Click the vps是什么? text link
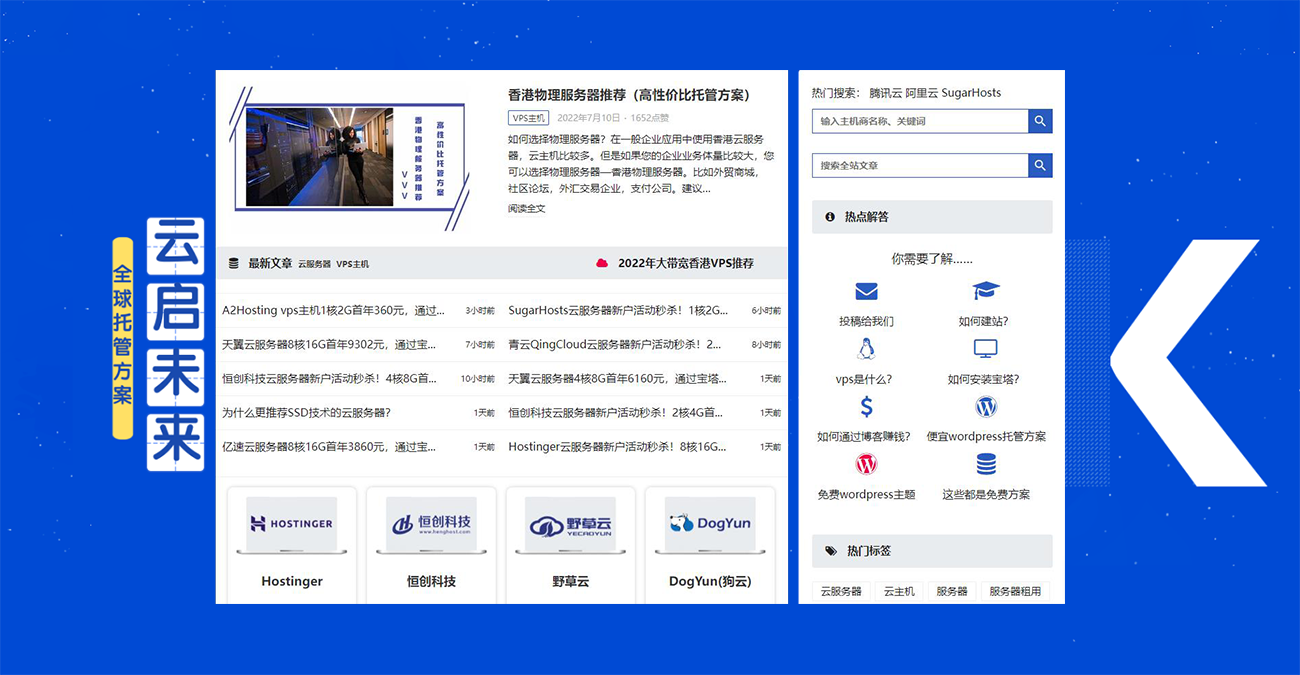The image size is (1300, 675). point(864,379)
